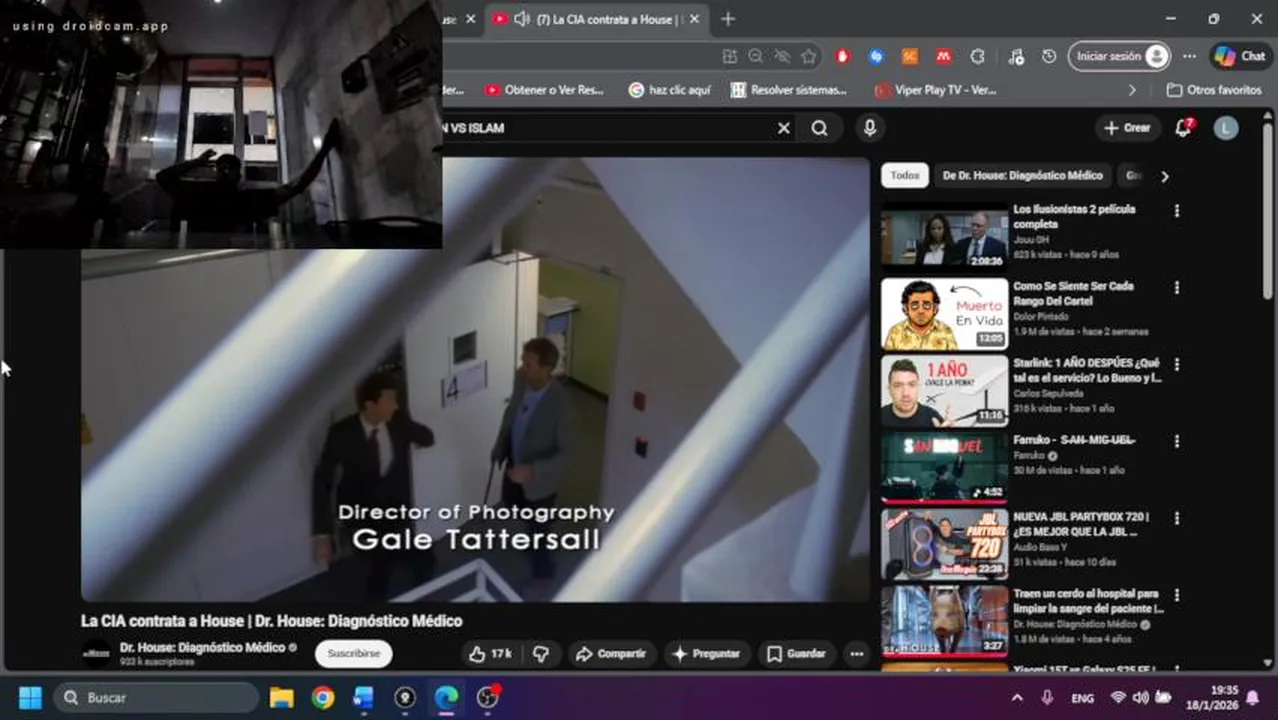Image resolution: width=1278 pixels, height=720 pixels.
Task: Click the zoom magnifier icon in address bar
Action: click(x=756, y=57)
